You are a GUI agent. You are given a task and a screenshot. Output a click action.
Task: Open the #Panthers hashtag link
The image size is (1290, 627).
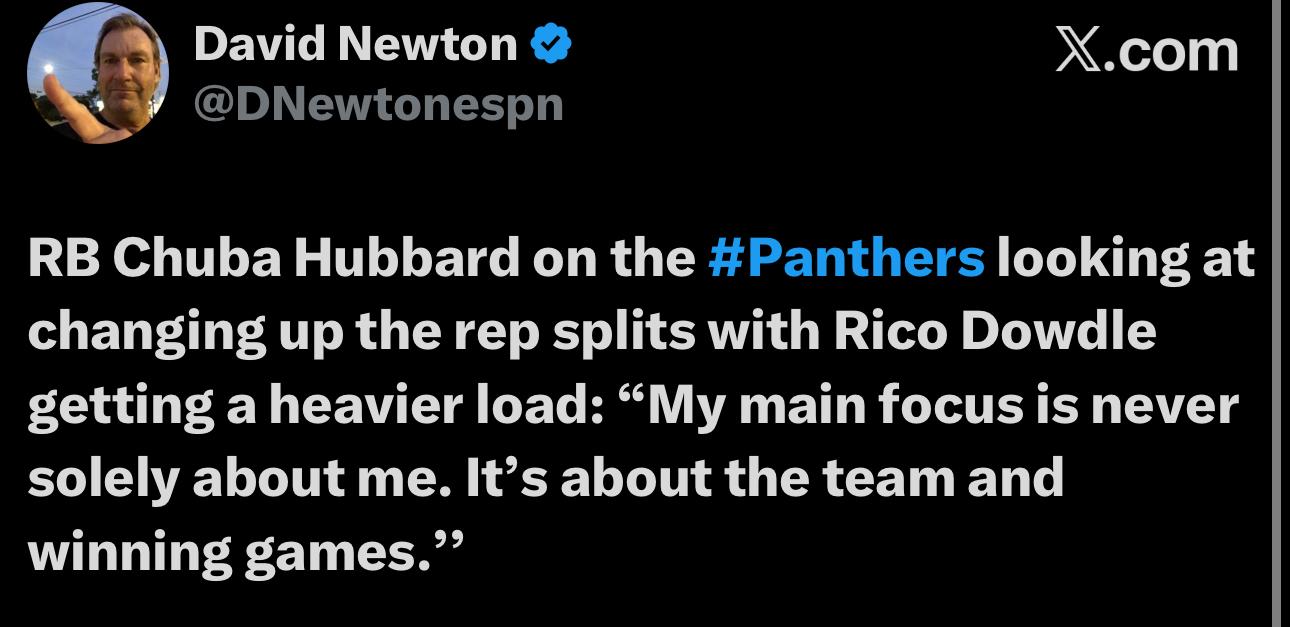(x=845, y=259)
